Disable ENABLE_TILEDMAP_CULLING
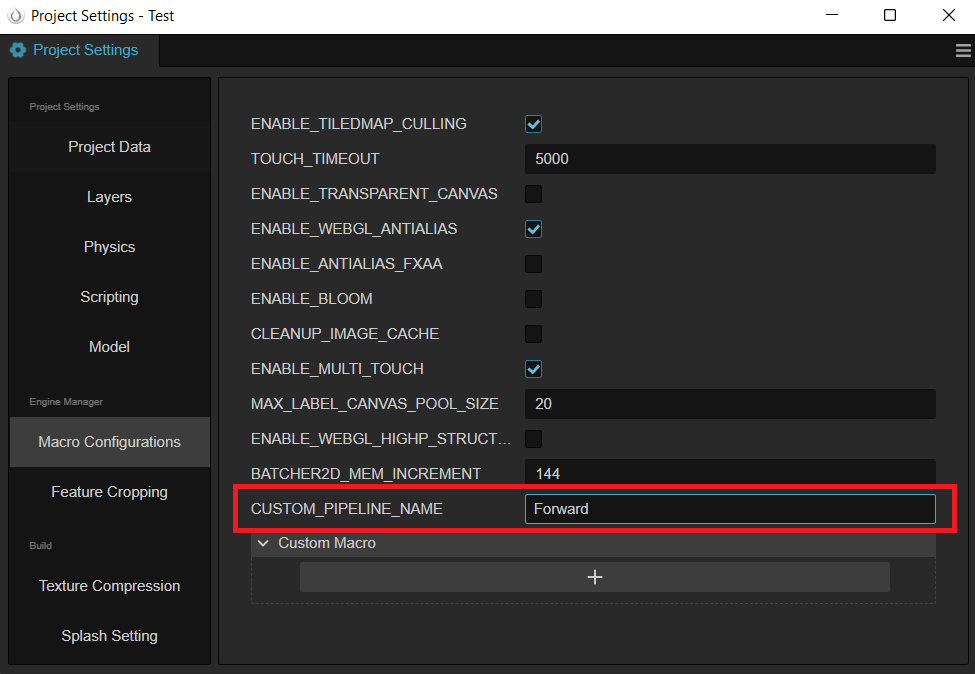The height and width of the screenshot is (674, 975). pyautogui.click(x=533, y=123)
